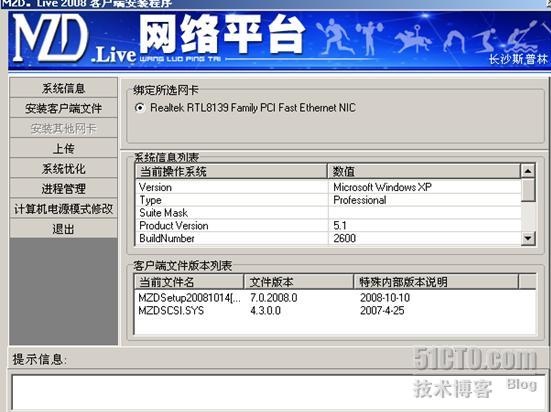Image resolution: width=551 pixels, height=412 pixels.
Task: Select the Realtek RTL8139 NIC radio button
Action: (140, 108)
